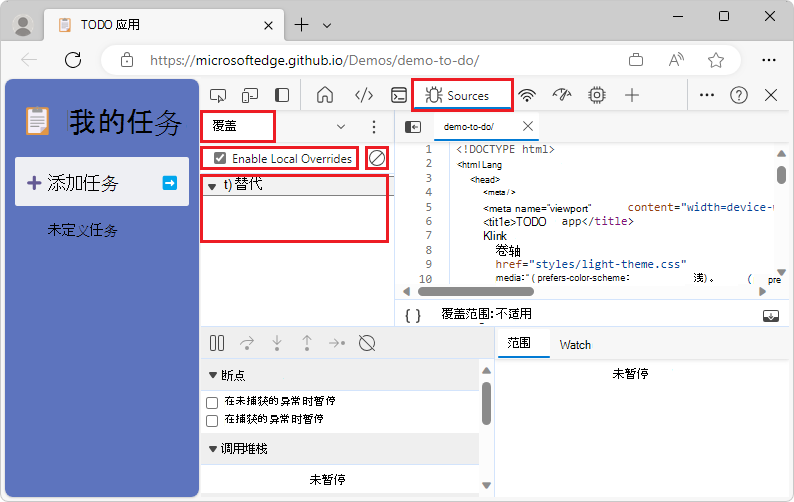Image resolution: width=794 pixels, height=502 pixels.
Task: Click the pause script execution button
Action: pos(217,343)
